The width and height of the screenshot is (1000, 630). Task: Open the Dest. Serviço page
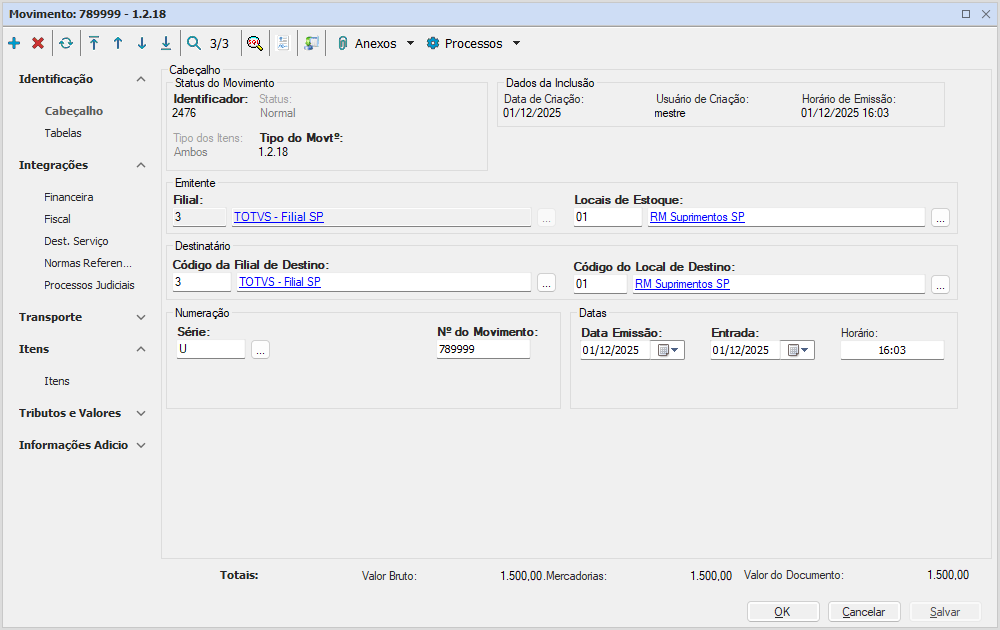coord(77,241)
